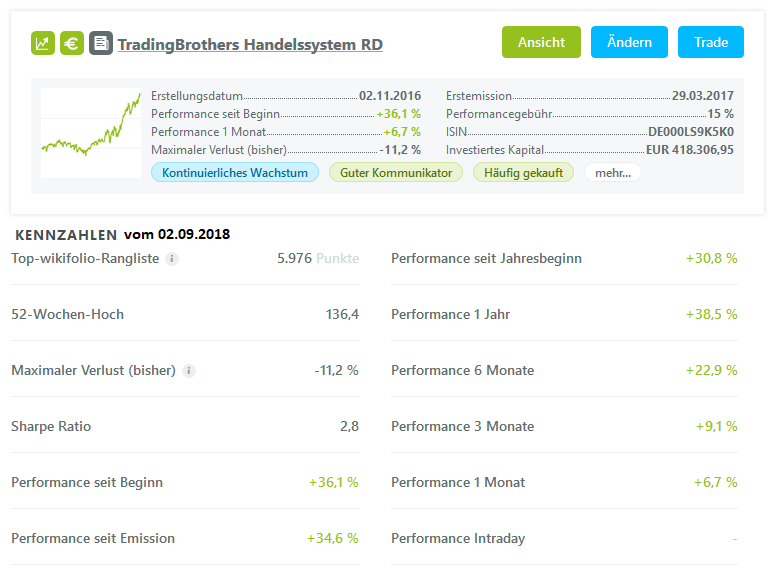Click the Performance seit Emission label
Image resolution: width=774 pixels, height=575 pixels.
click(x=93, y=538)
